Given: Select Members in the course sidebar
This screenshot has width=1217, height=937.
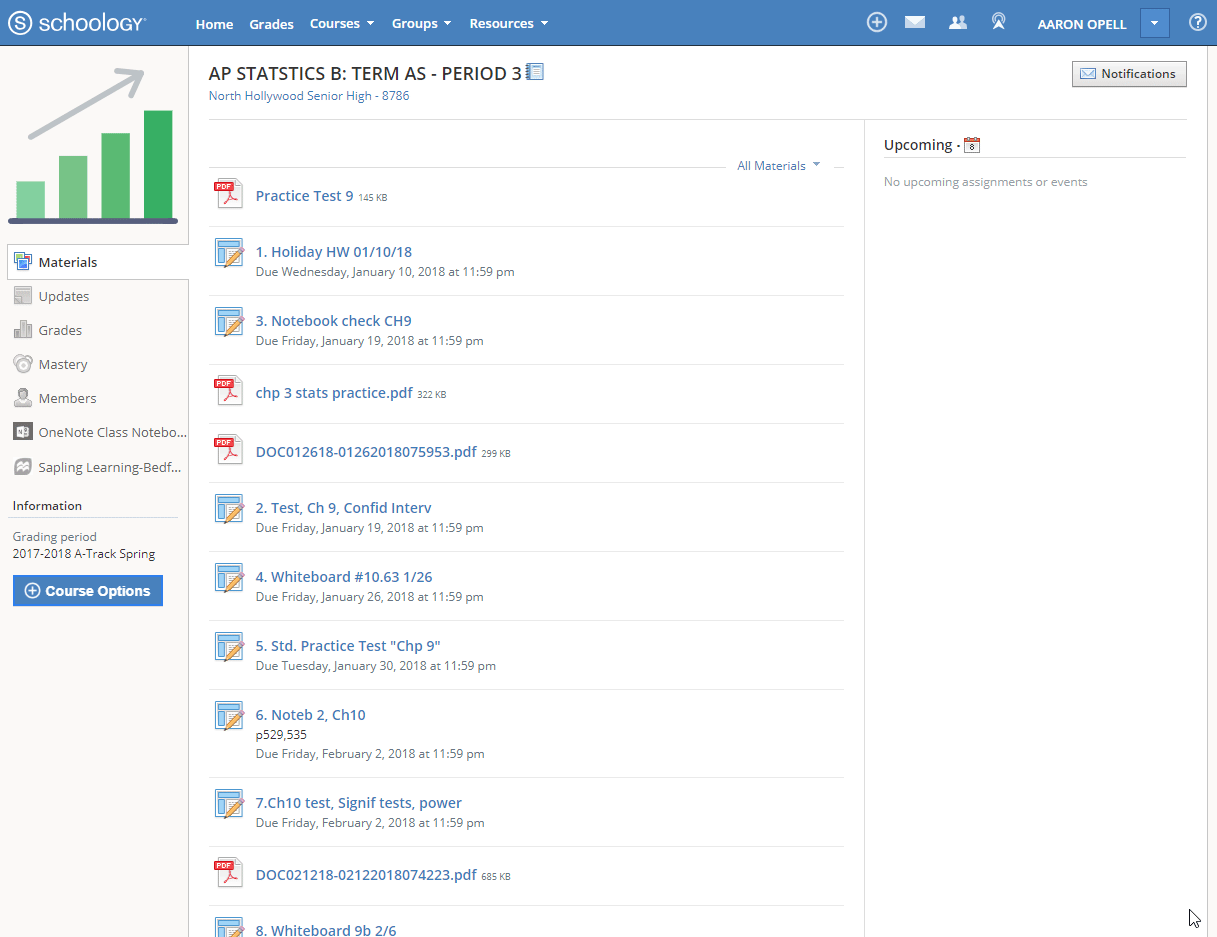Looking at the screenshot, I should (67, 398).
